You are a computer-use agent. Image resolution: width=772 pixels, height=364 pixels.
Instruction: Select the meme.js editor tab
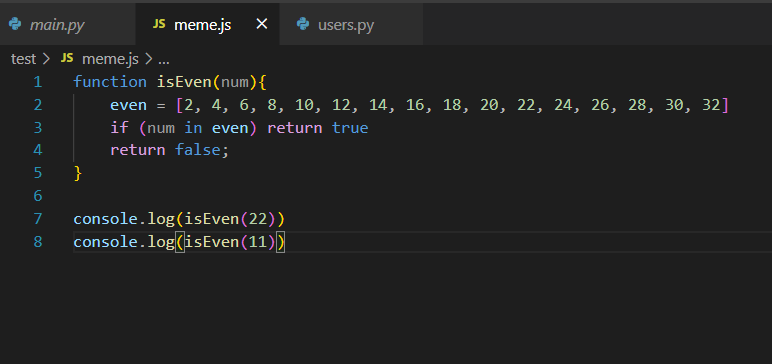pyautogui.click(x=207, y=25)
